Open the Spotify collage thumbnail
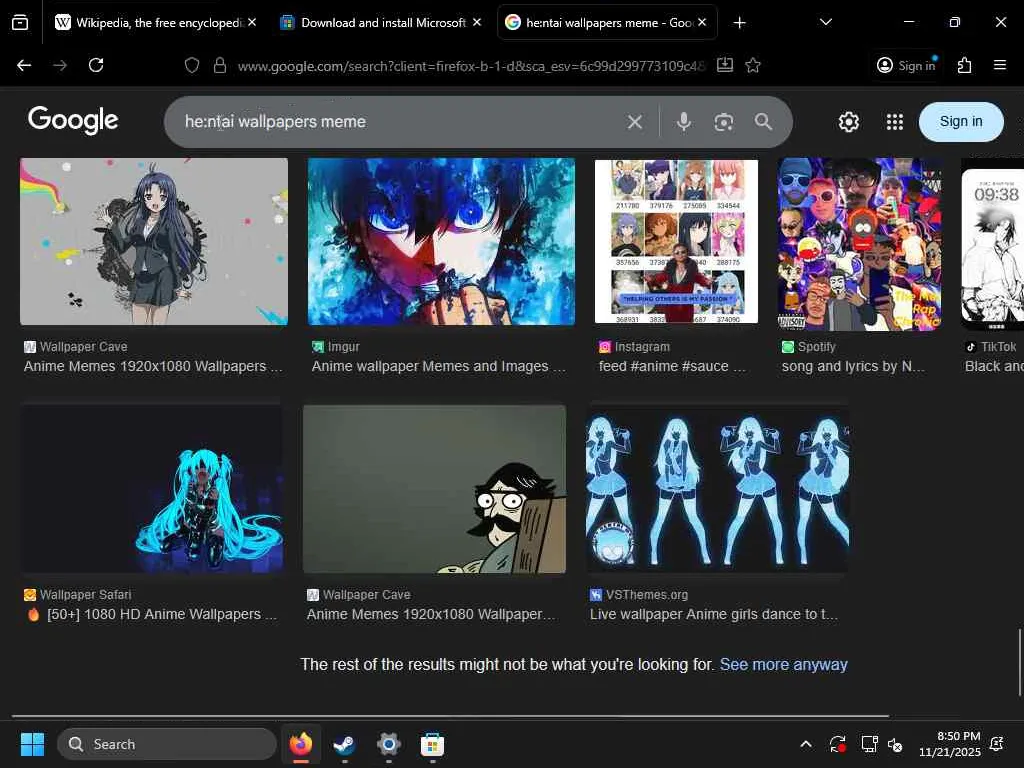Image resolution: width=1024 pixels, height=768 pixels. [x=859, y=244]
